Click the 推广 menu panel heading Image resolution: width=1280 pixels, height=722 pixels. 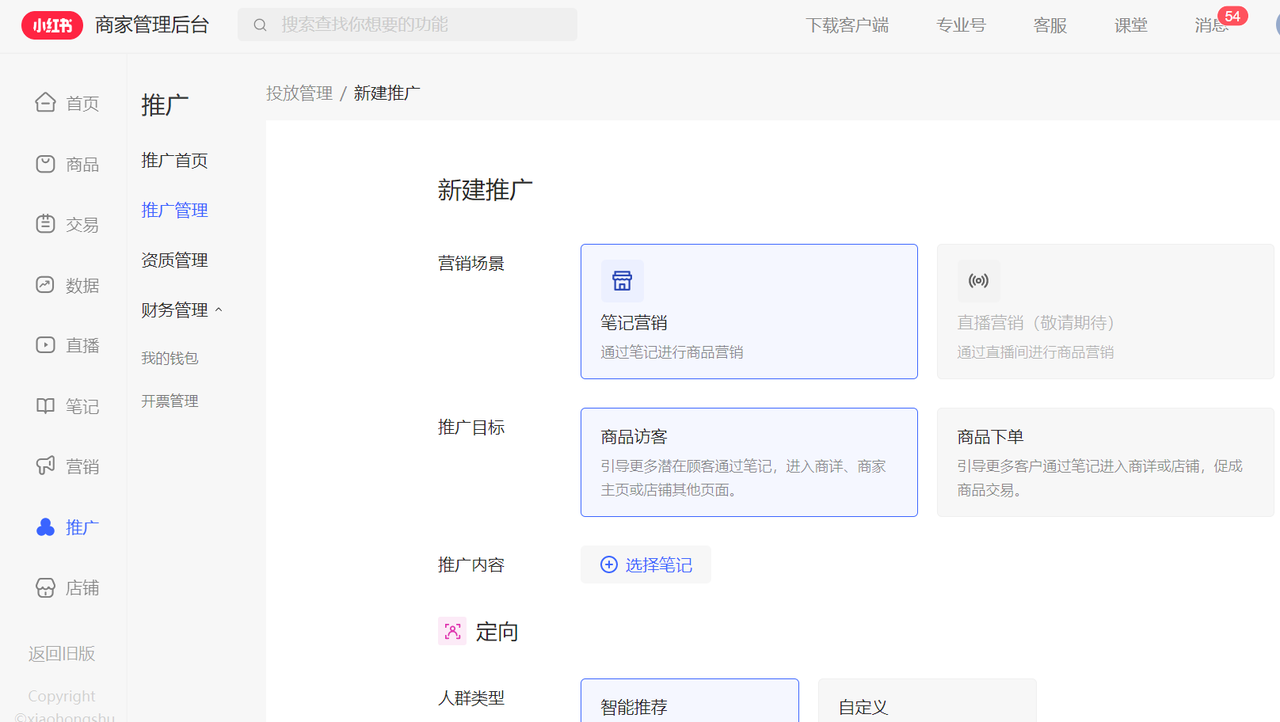(165, 105)
